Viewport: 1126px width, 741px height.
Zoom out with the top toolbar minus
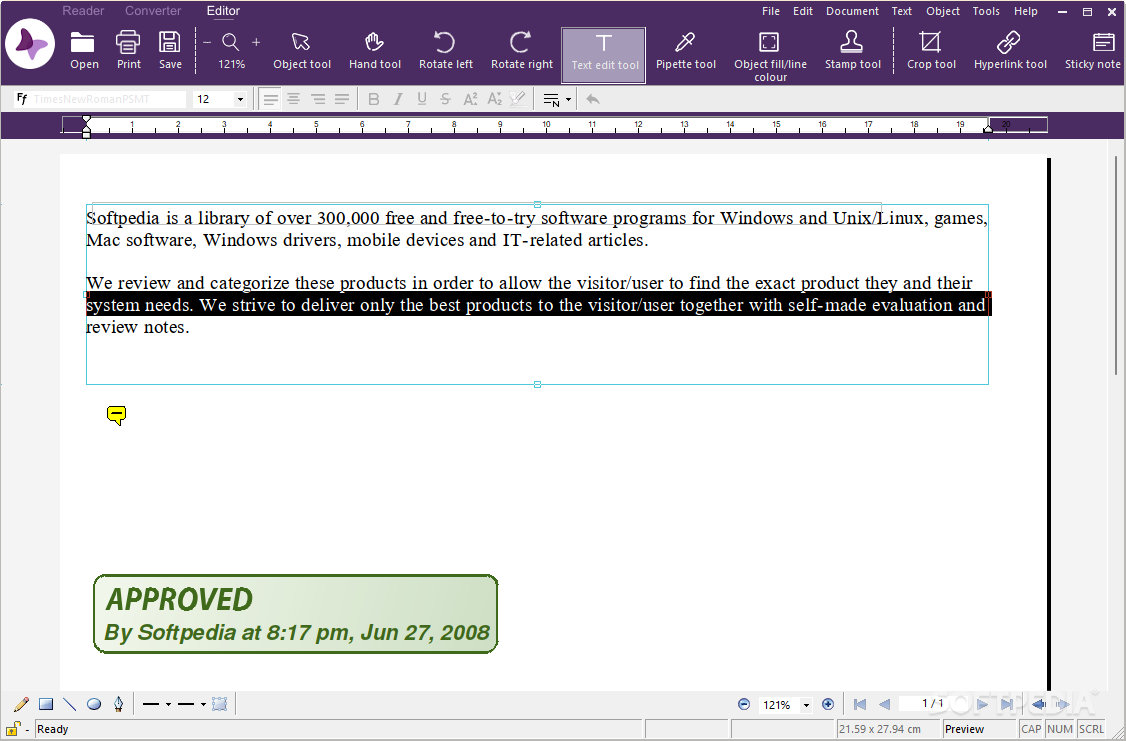pyautogui.click(x=207, y=42)
